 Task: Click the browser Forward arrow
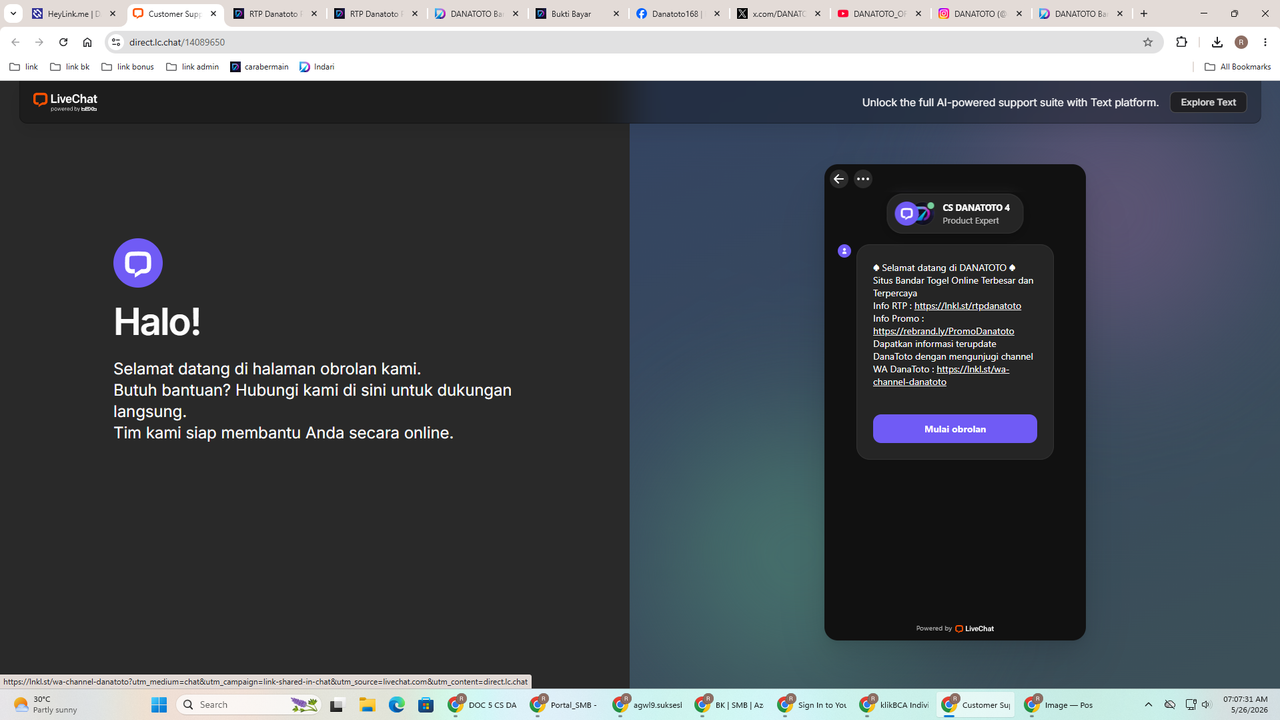(x=39, y=42)
